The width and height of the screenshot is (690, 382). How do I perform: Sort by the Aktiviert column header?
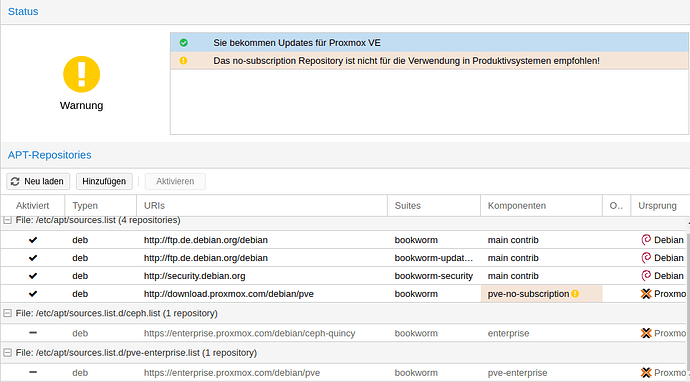(x=33, y=206)
